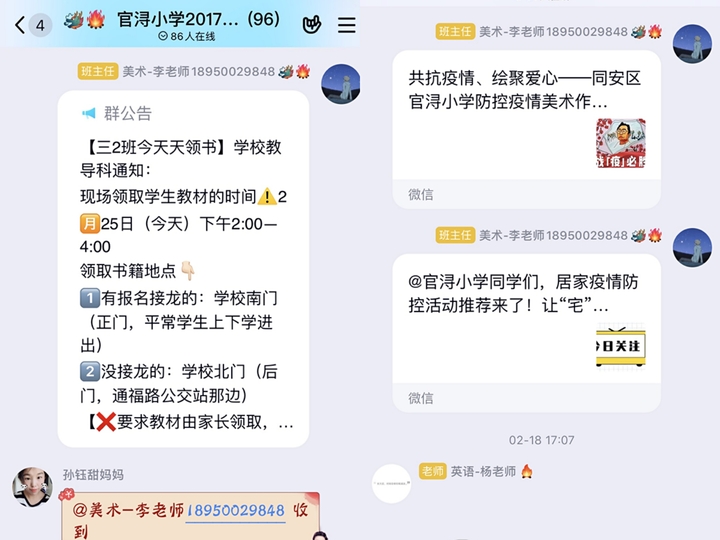Open the hamburger menu in the header
This screenshot has width=720, height=540.
[347, 25]
